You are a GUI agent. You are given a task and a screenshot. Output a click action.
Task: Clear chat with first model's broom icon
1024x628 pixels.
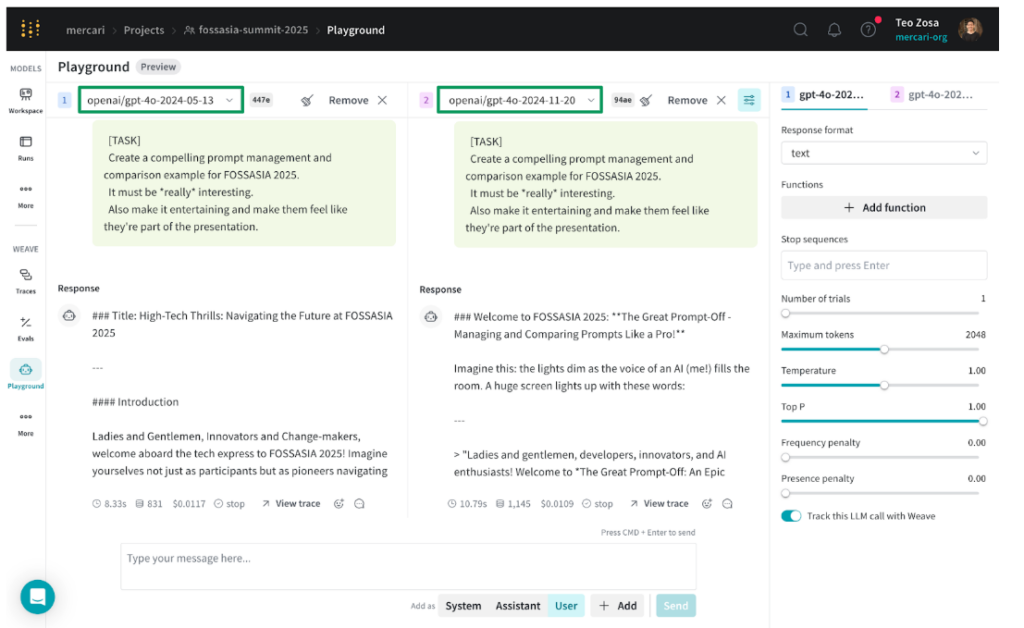(x=307, y=100)
